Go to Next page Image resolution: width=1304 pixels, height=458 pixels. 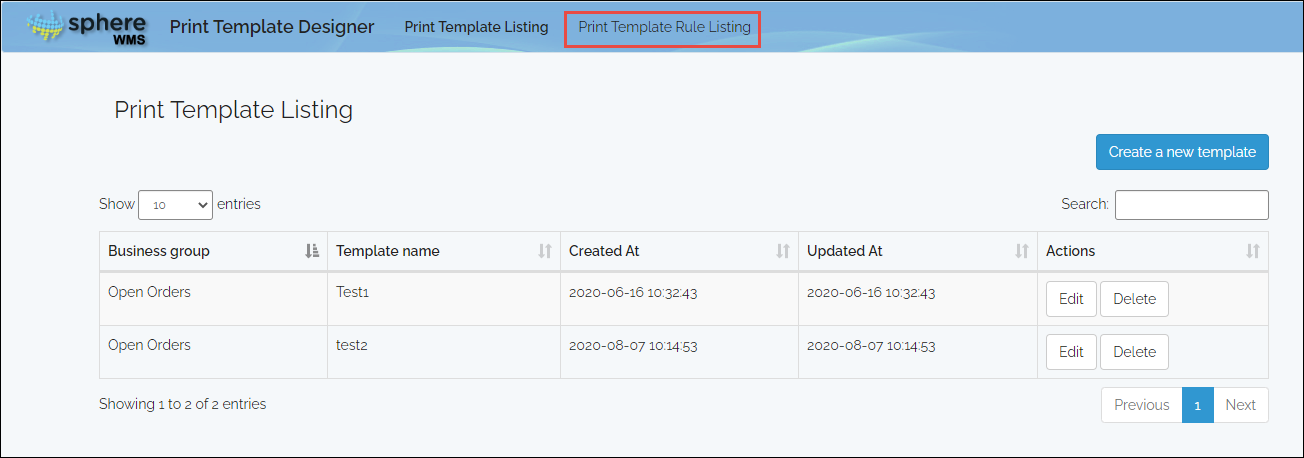(x=1240, y=405)
